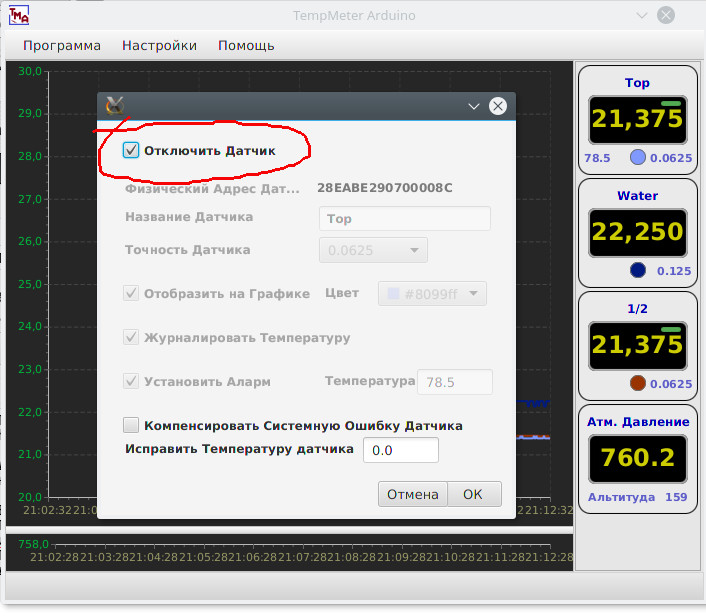Click the Атм. Давление title label
This screenshot has height=616, width=706.
click(x=638, y=421)
